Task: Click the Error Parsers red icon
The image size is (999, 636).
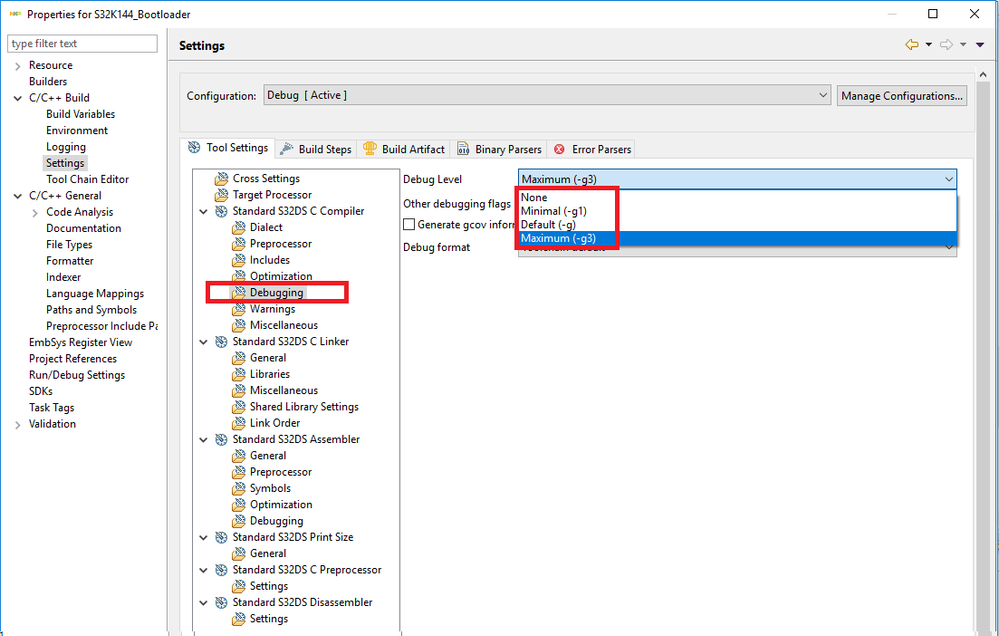Action: 559,149
